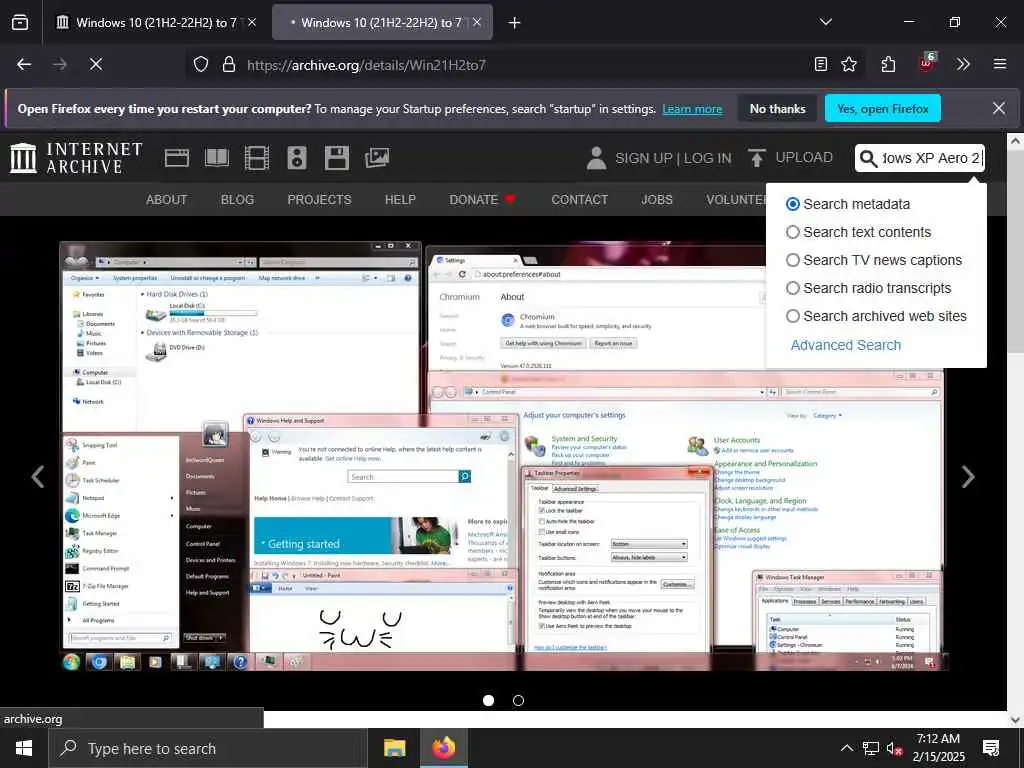This screenshot has height=768, width=1024.
Task: Show next screenshot with right chevron
Action: click(x=968, y=477)
